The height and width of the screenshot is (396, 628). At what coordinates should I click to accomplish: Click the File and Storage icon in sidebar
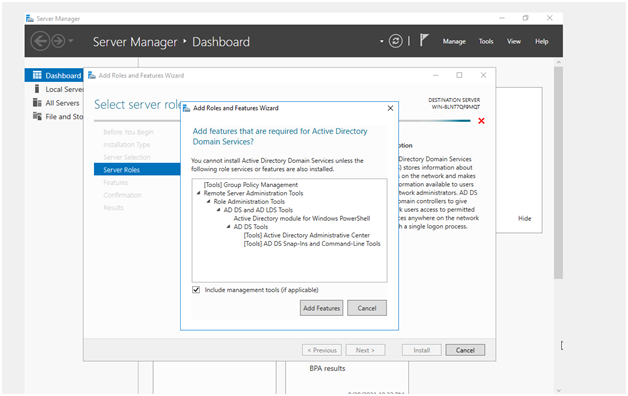[x=37, y=116]
